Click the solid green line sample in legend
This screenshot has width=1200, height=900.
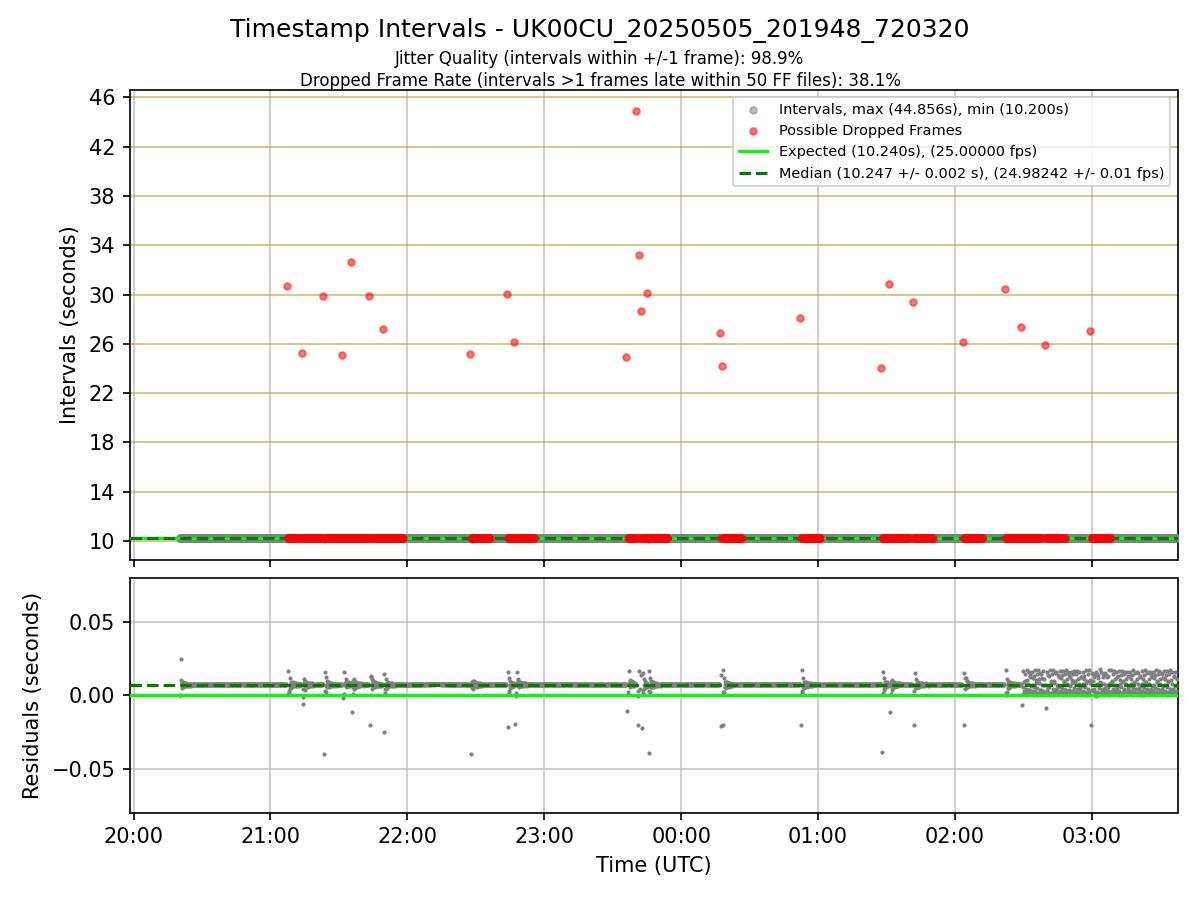(x=754, y=152)
